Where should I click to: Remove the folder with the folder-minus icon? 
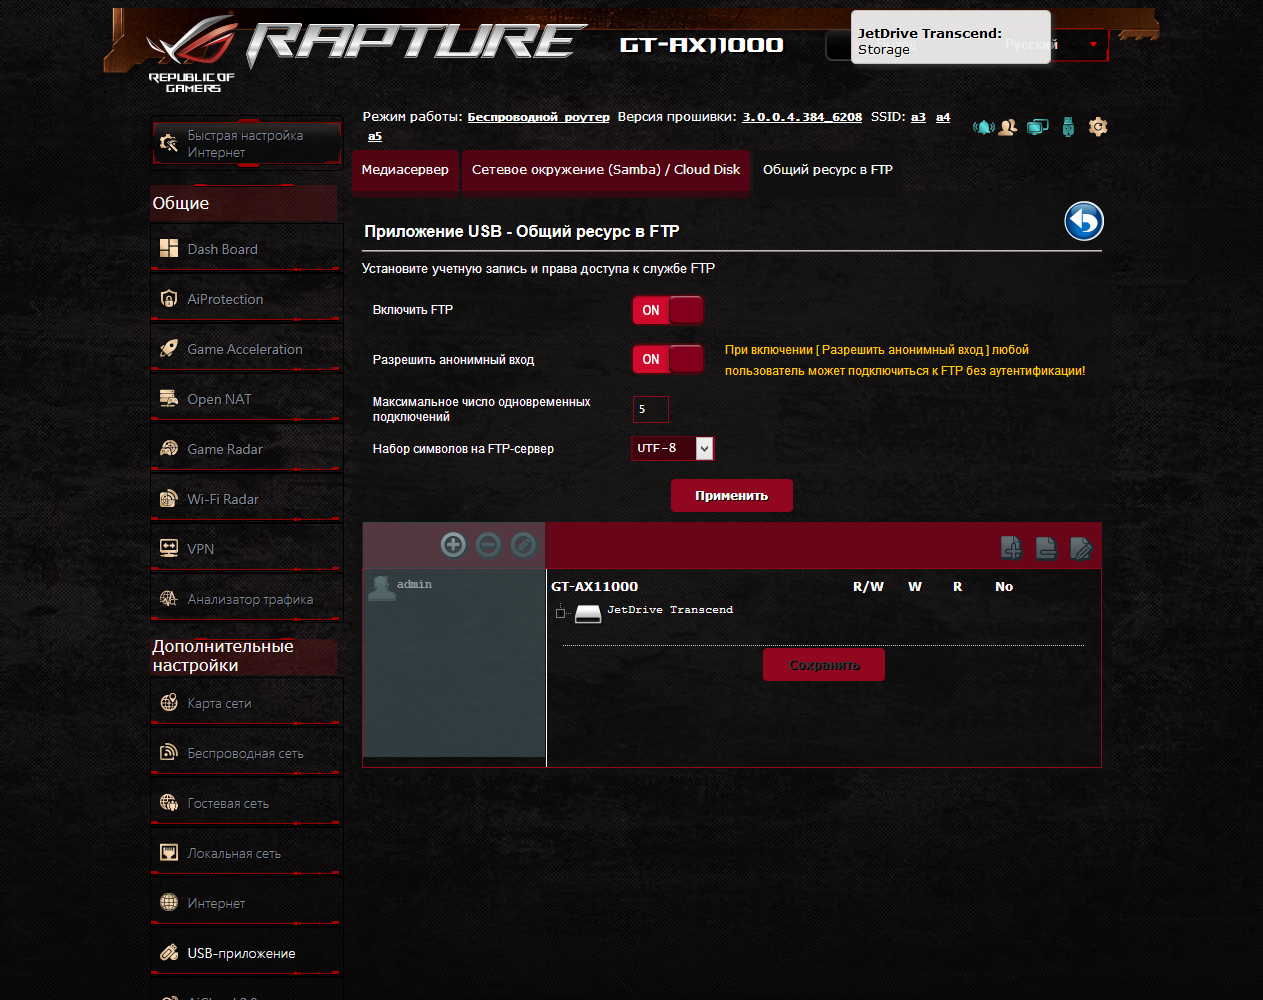coord(1046,547)
